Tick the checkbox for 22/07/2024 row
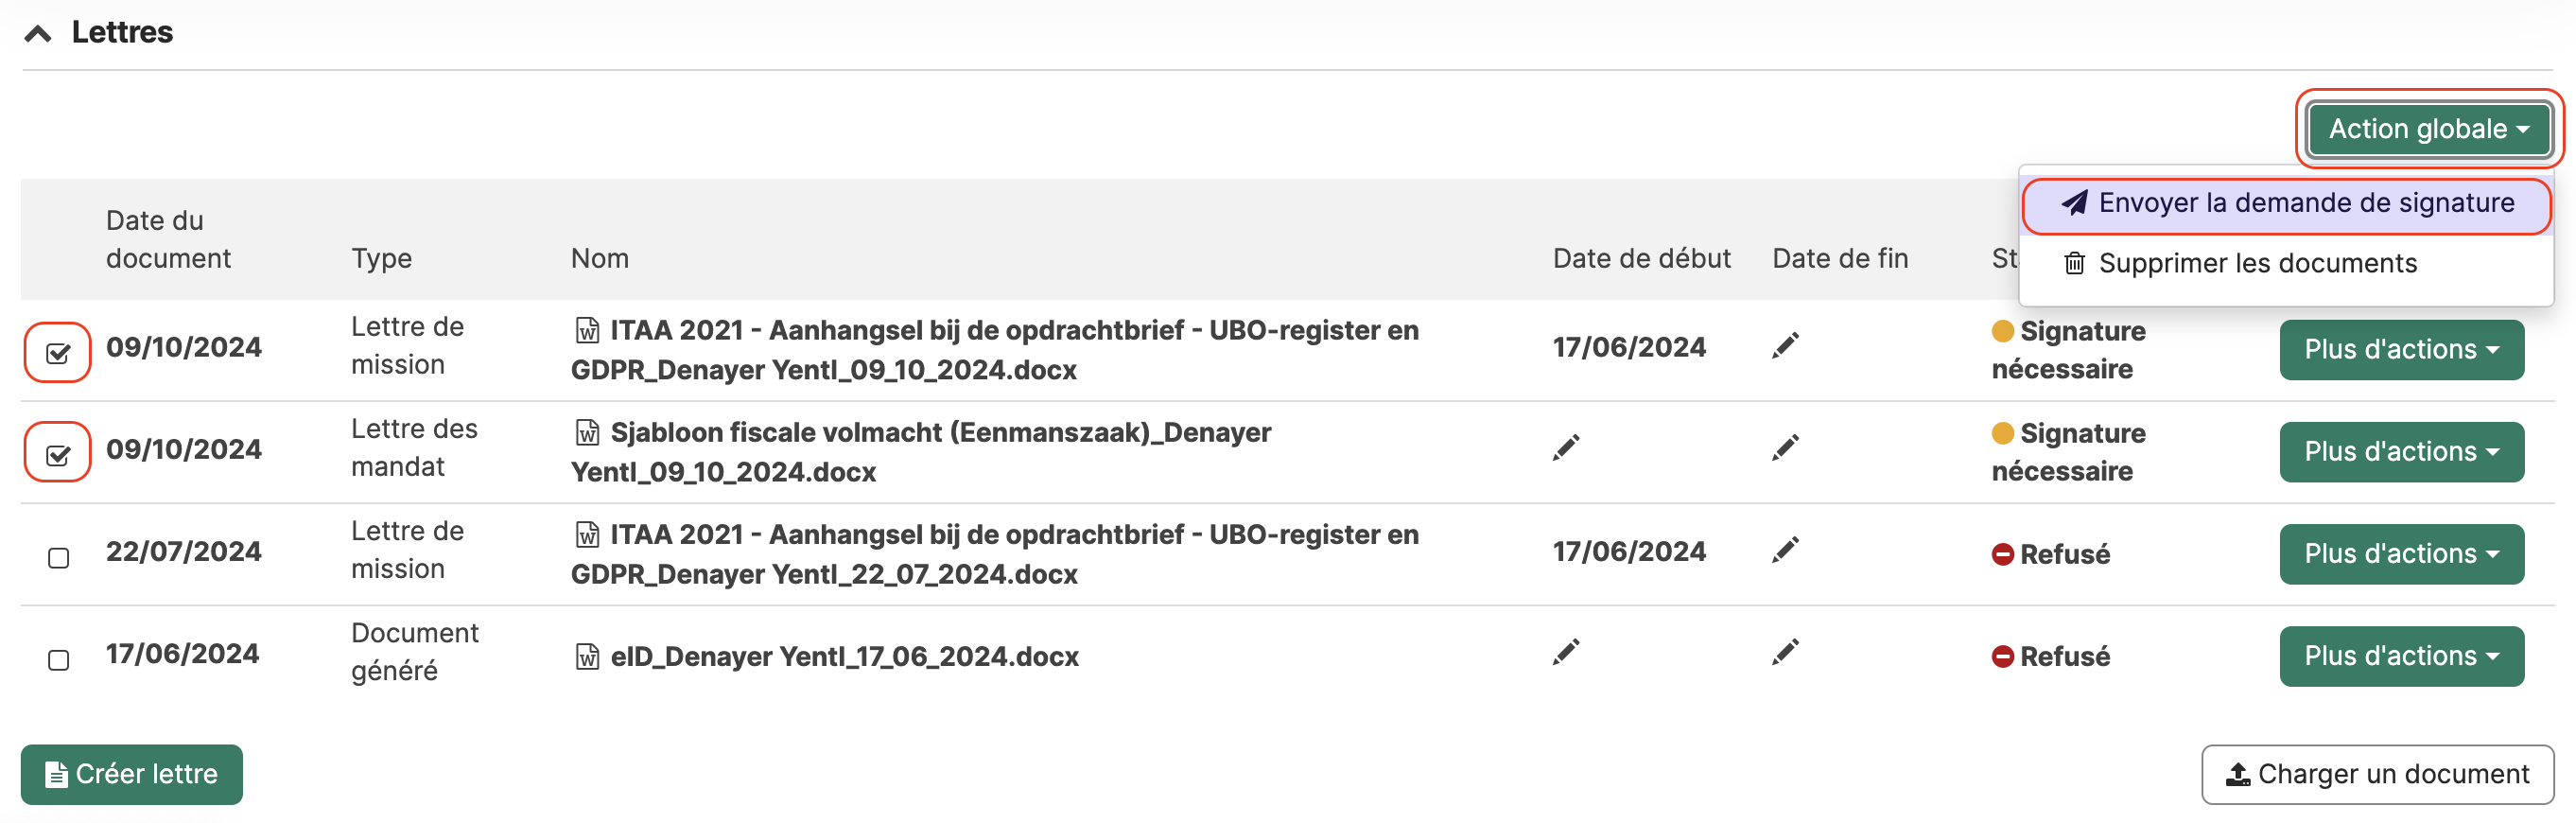The width and height of the screenshot is (2576, 823). (58, 558)
